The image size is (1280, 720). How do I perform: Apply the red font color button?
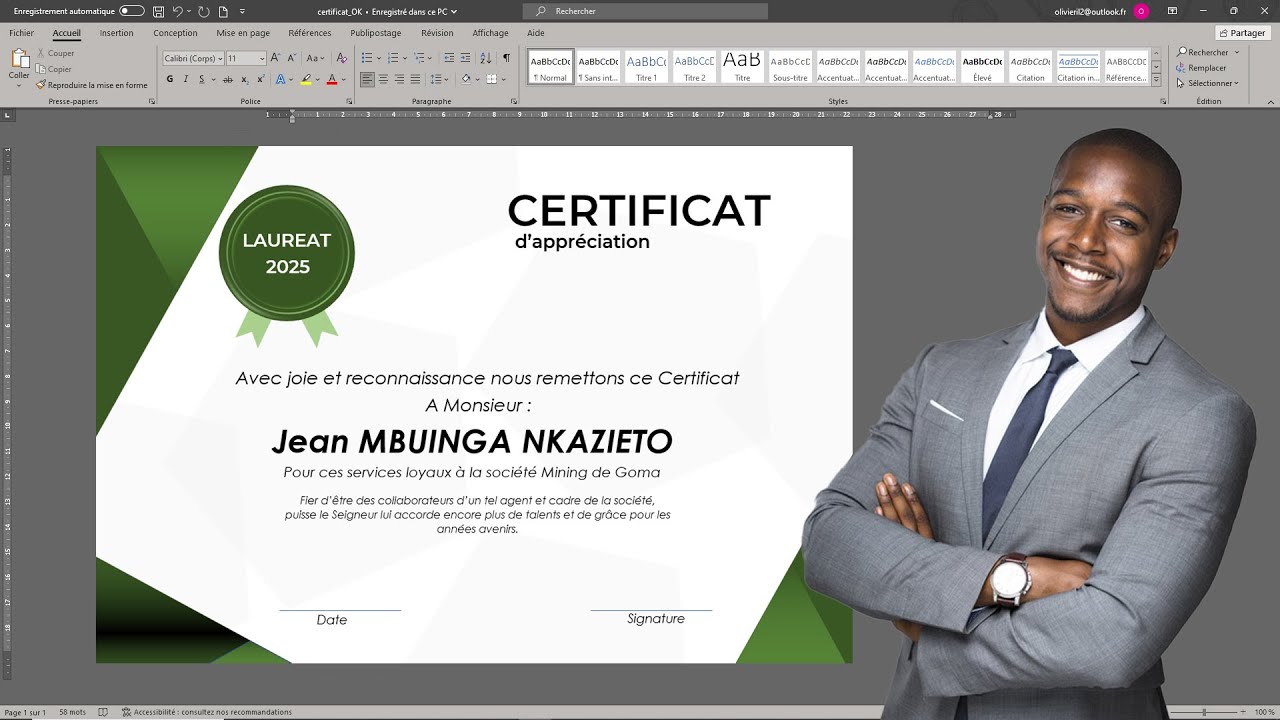pos(332,79)
